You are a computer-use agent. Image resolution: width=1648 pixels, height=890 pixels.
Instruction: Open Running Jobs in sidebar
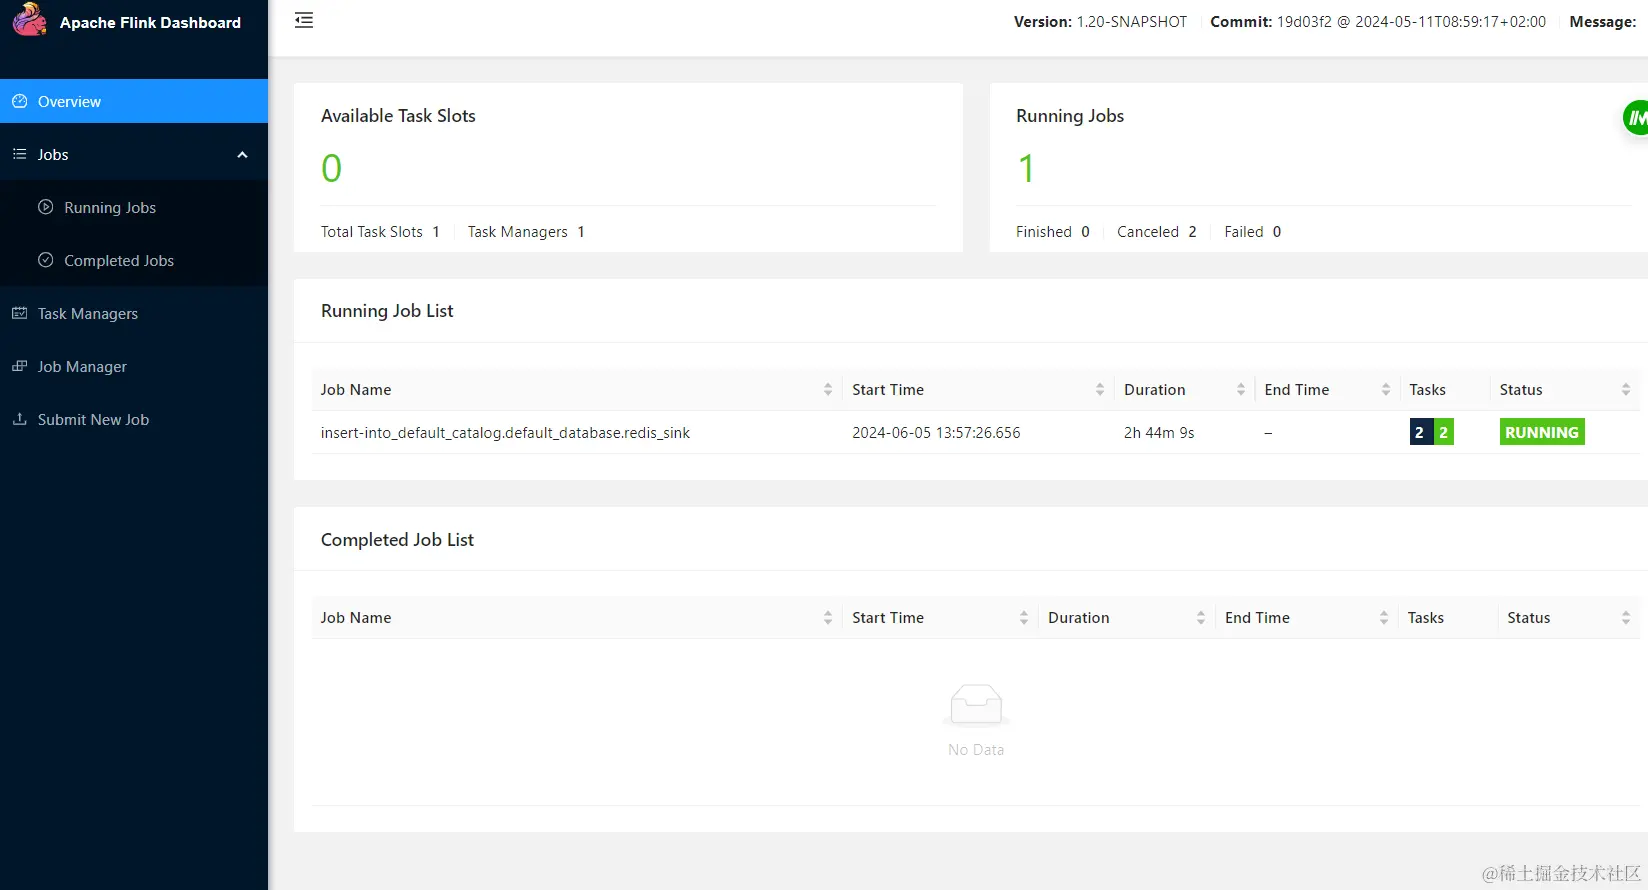click(x=134, y=207)
